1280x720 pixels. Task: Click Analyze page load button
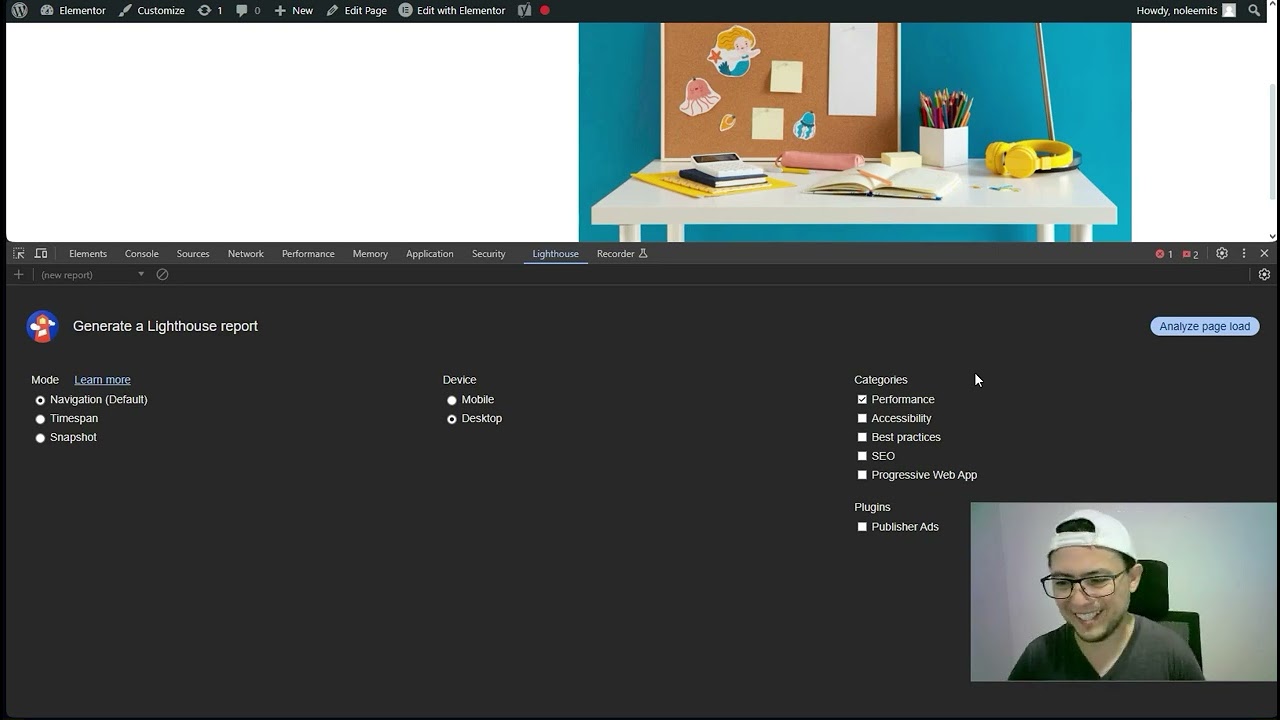tap(1205, 326)
